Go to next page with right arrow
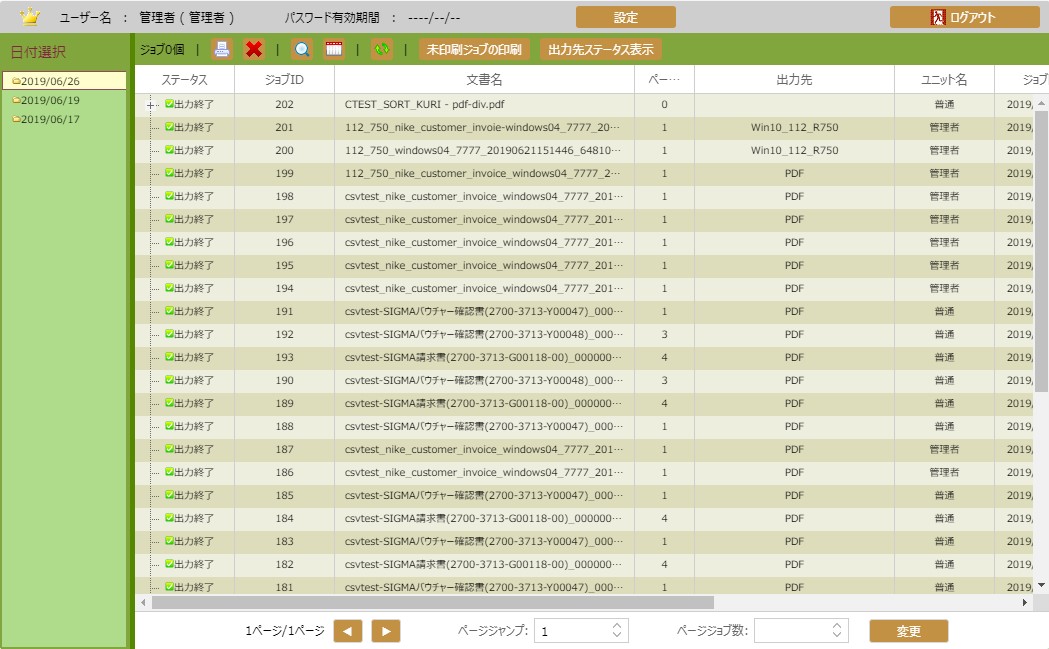The width and height of the screenshot is (1049, 649). (386, 631)
